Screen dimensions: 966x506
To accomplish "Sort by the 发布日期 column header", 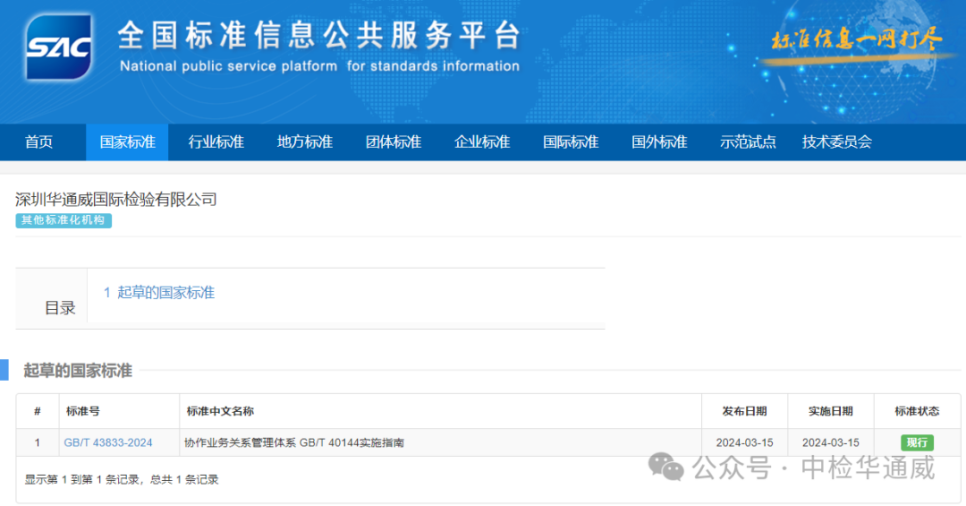I will pyautogui.click(x=744, y=411).
